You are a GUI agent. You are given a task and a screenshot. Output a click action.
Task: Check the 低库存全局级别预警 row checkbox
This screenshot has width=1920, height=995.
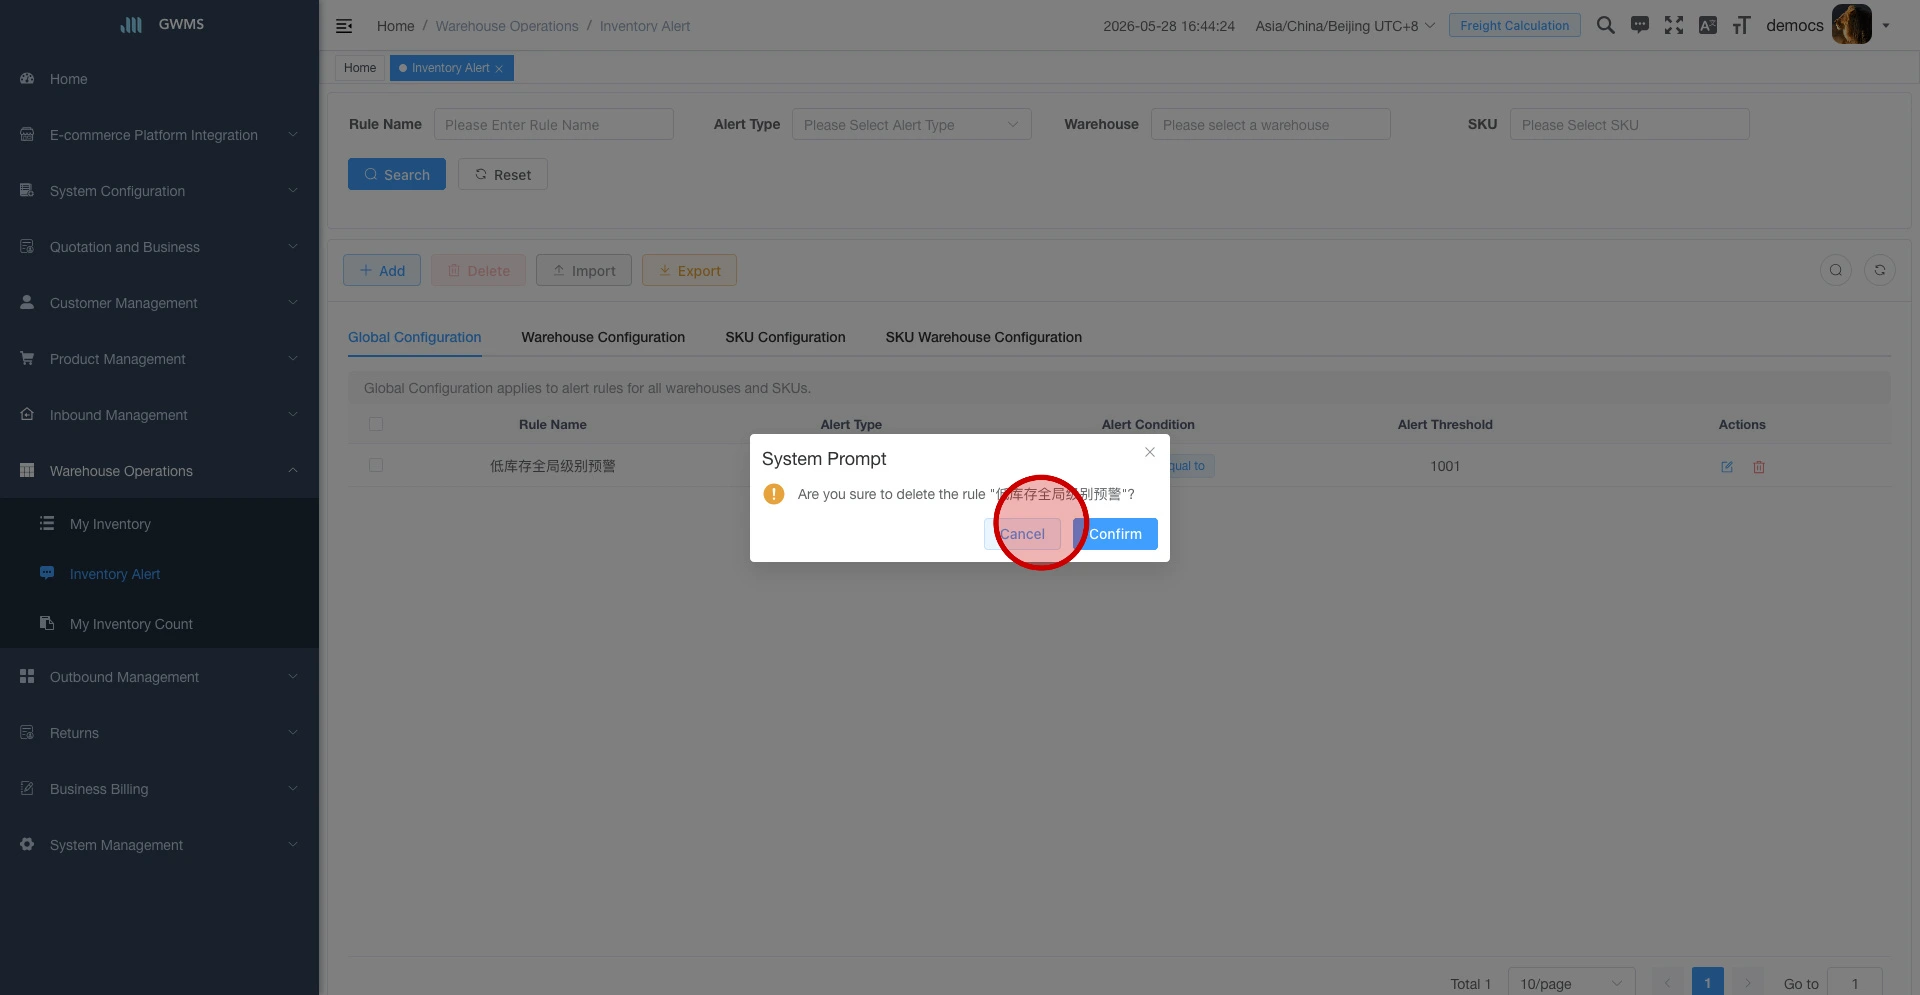[x=376, y=465]
